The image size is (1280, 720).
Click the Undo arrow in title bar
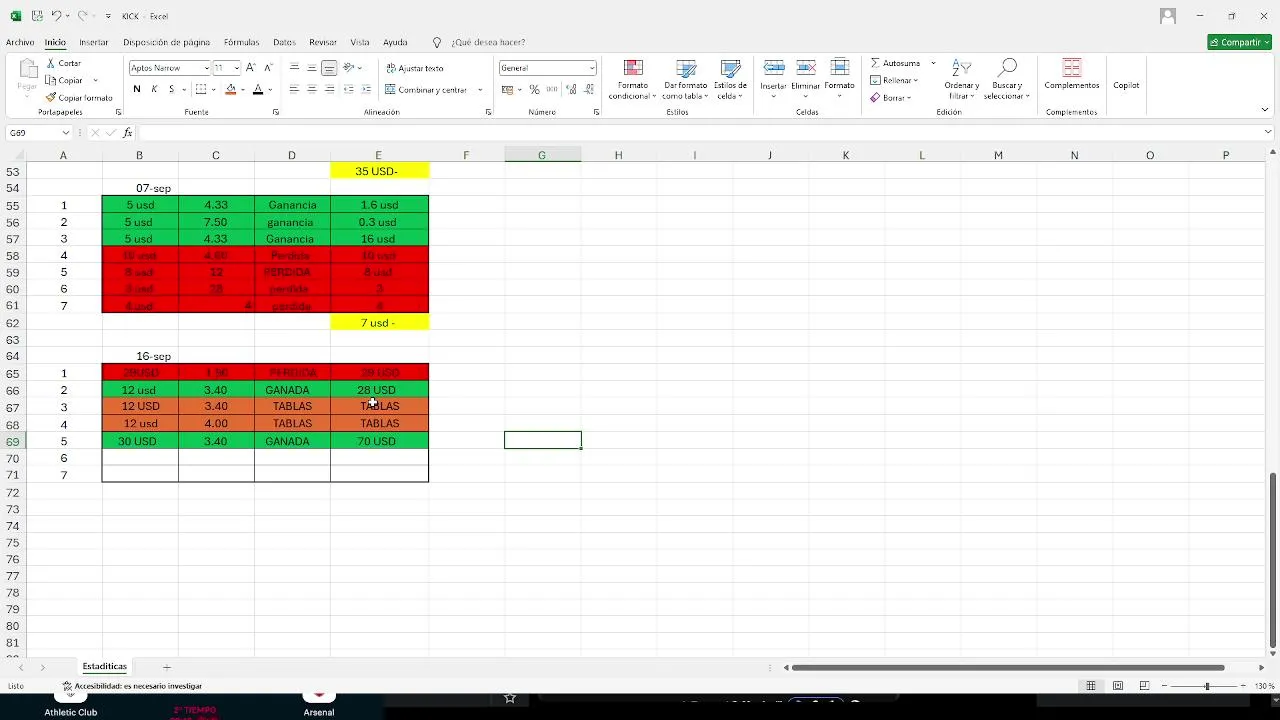57,16
